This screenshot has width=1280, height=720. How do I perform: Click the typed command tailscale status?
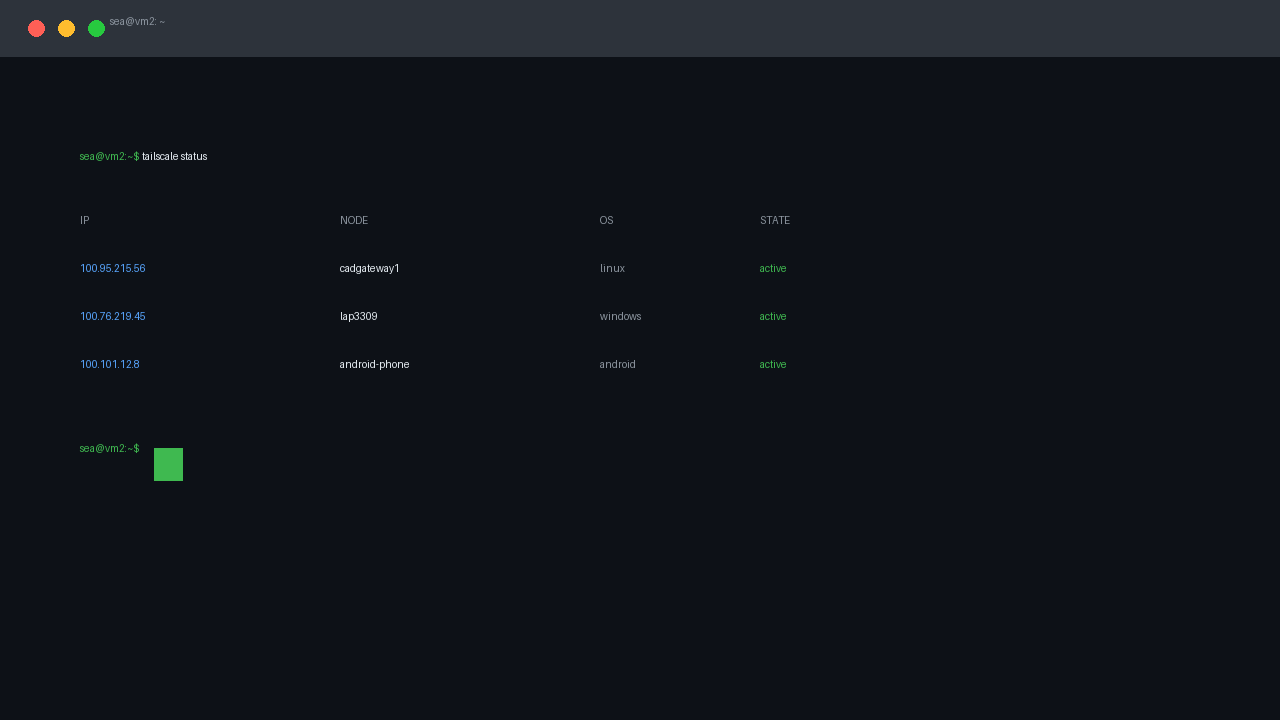pos(174,156)
